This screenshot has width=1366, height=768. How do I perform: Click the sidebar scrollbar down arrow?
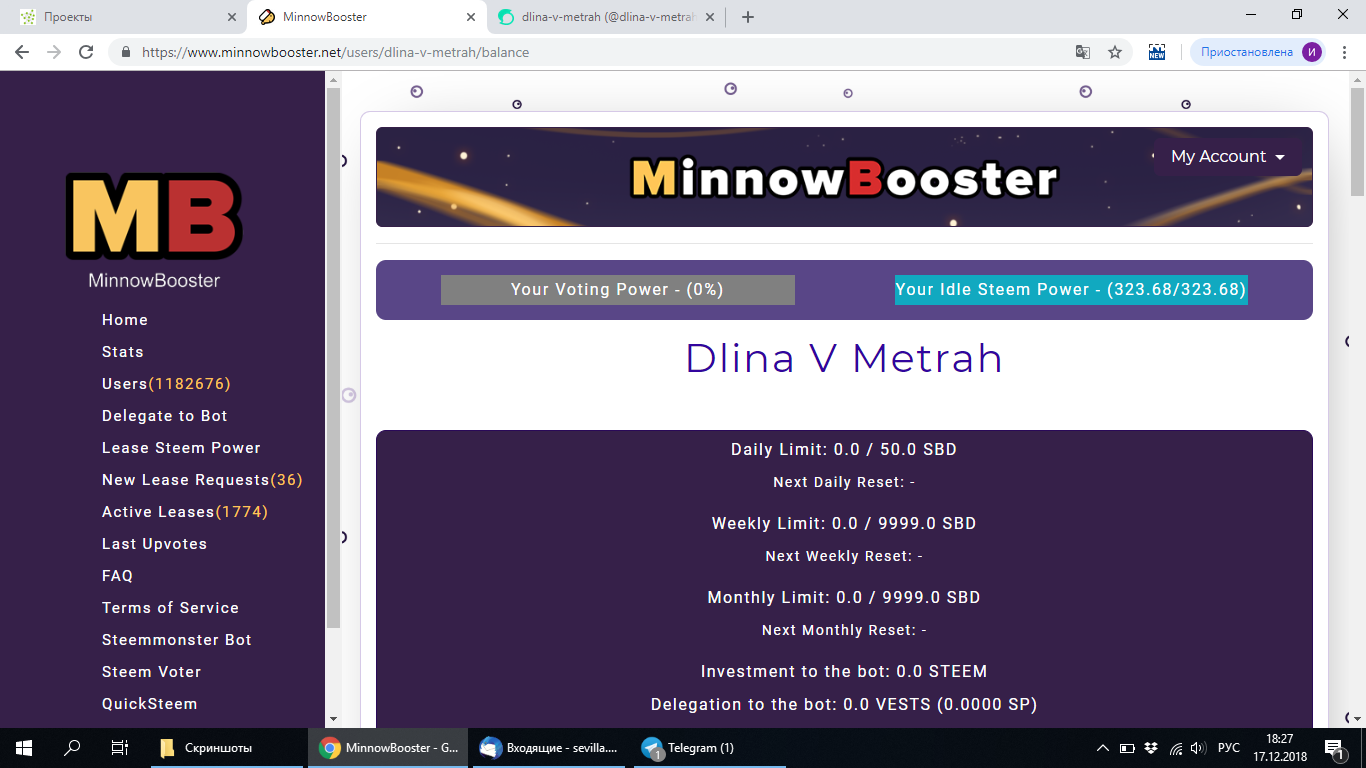[333, 719]
